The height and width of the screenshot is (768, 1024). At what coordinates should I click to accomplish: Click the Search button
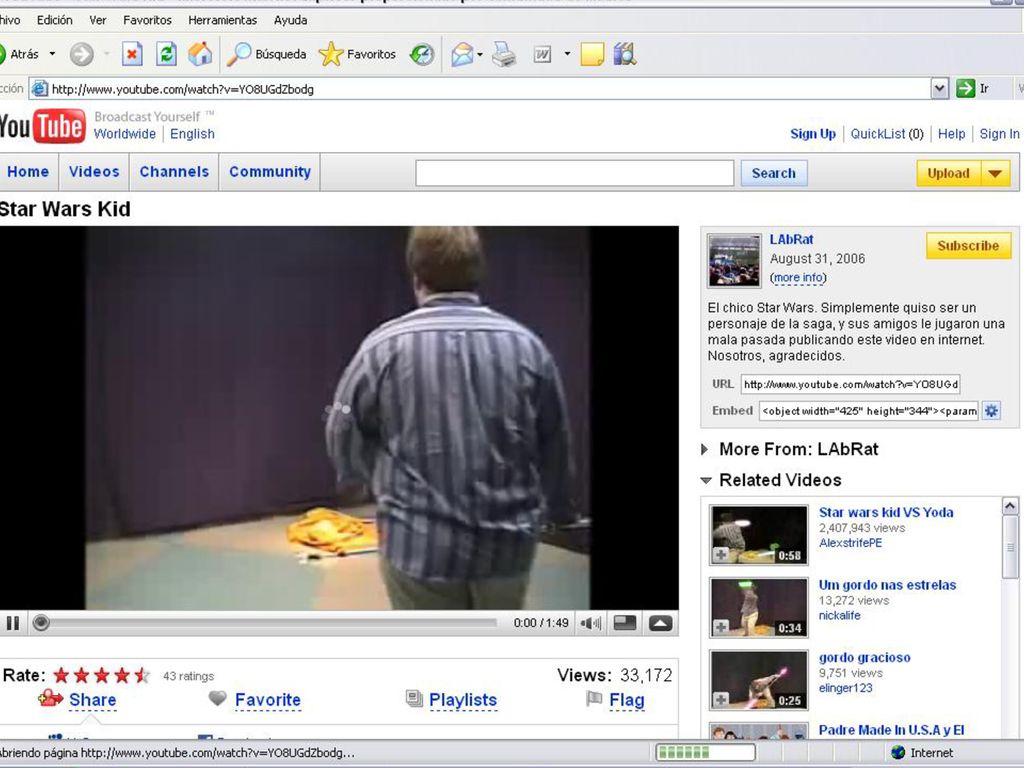pyautogui.click(x=774, y=173)
